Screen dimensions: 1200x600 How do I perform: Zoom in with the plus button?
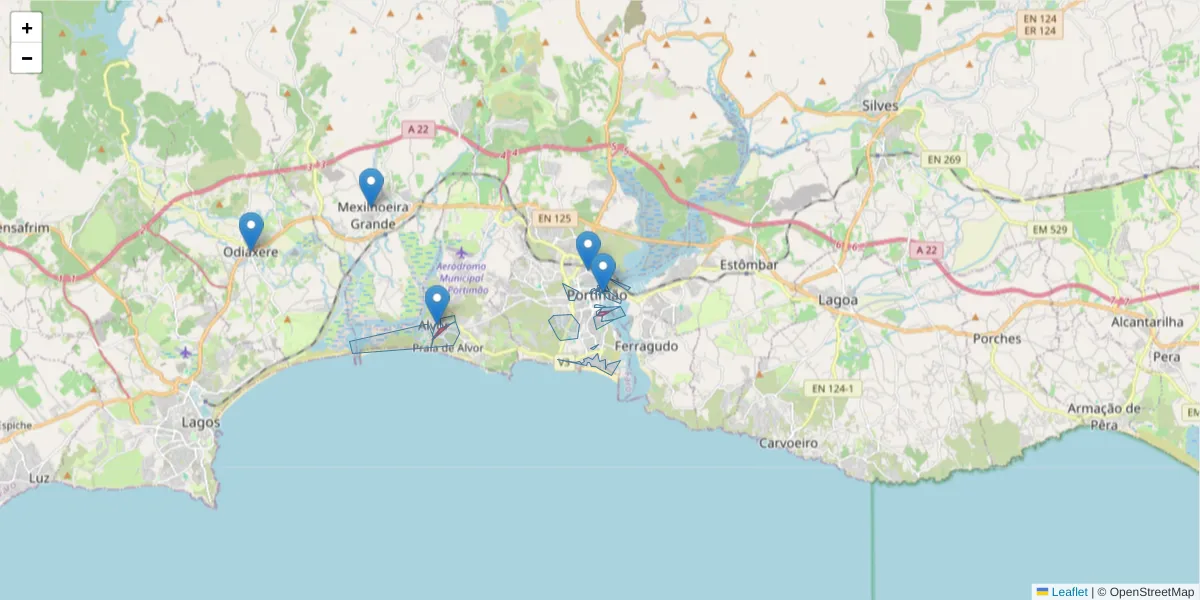tap(27, 28)
